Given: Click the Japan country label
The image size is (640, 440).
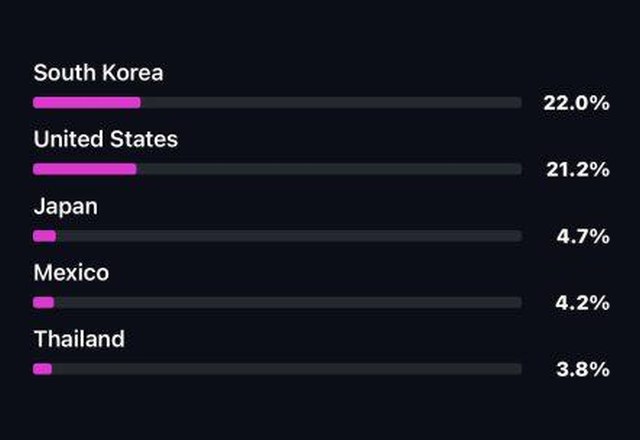Looking at the screenshot, I should (x=66, y=207).
